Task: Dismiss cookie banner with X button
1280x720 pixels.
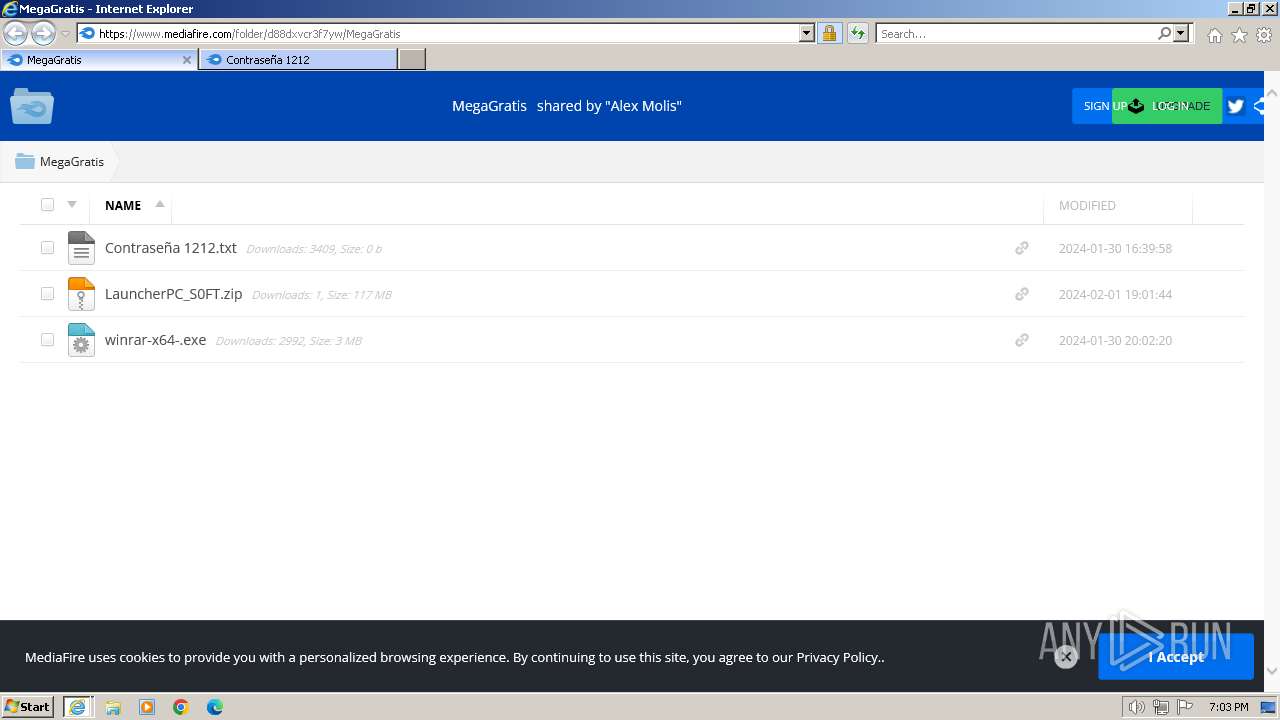Action: (x=1066, y=657)
